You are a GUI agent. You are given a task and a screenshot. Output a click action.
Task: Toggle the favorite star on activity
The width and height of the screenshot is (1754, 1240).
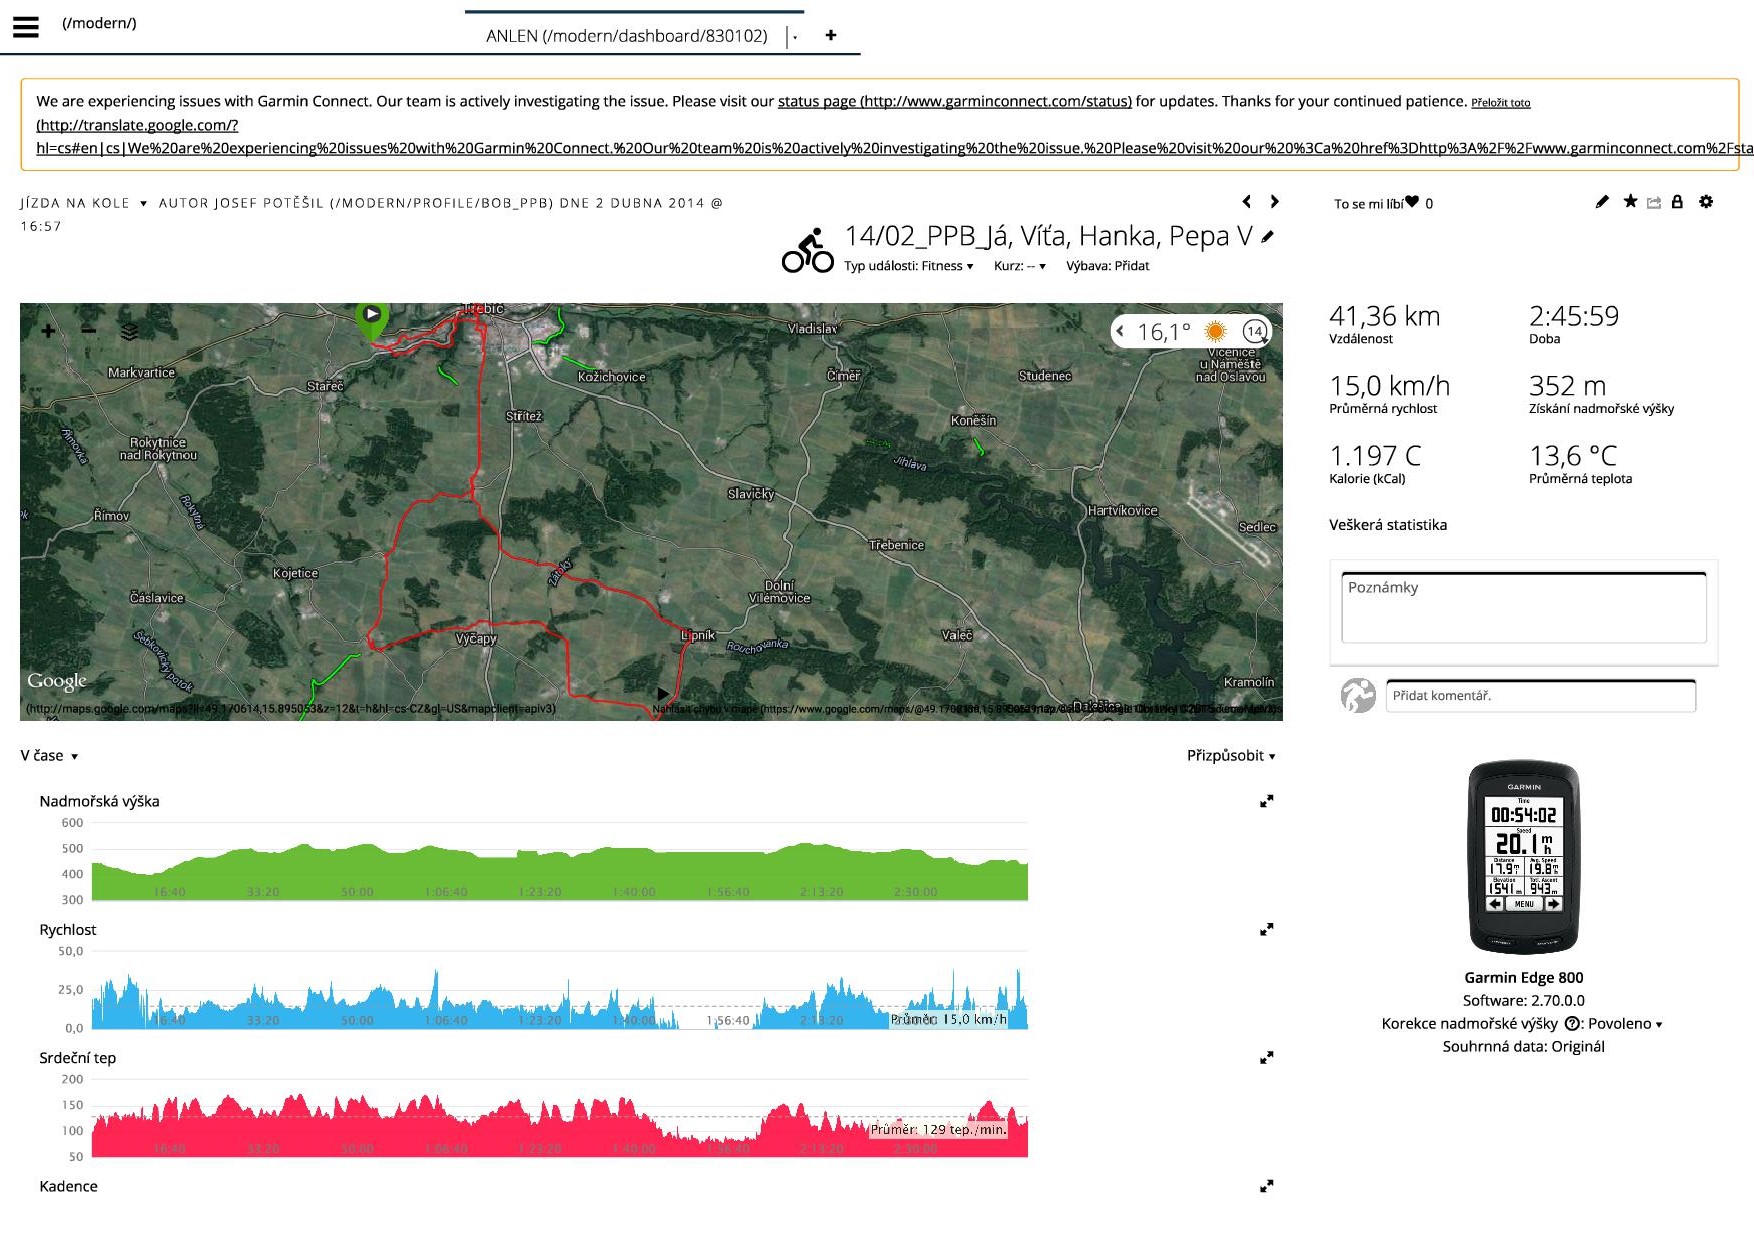coord(1630,202)
